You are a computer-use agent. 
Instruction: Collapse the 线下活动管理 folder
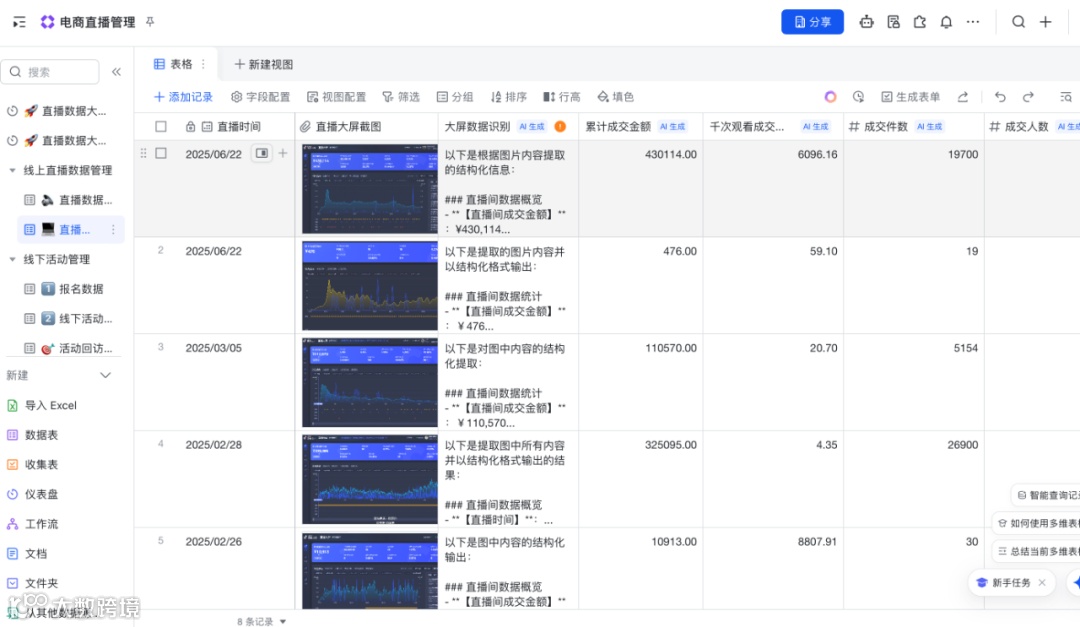coord(12,259)
